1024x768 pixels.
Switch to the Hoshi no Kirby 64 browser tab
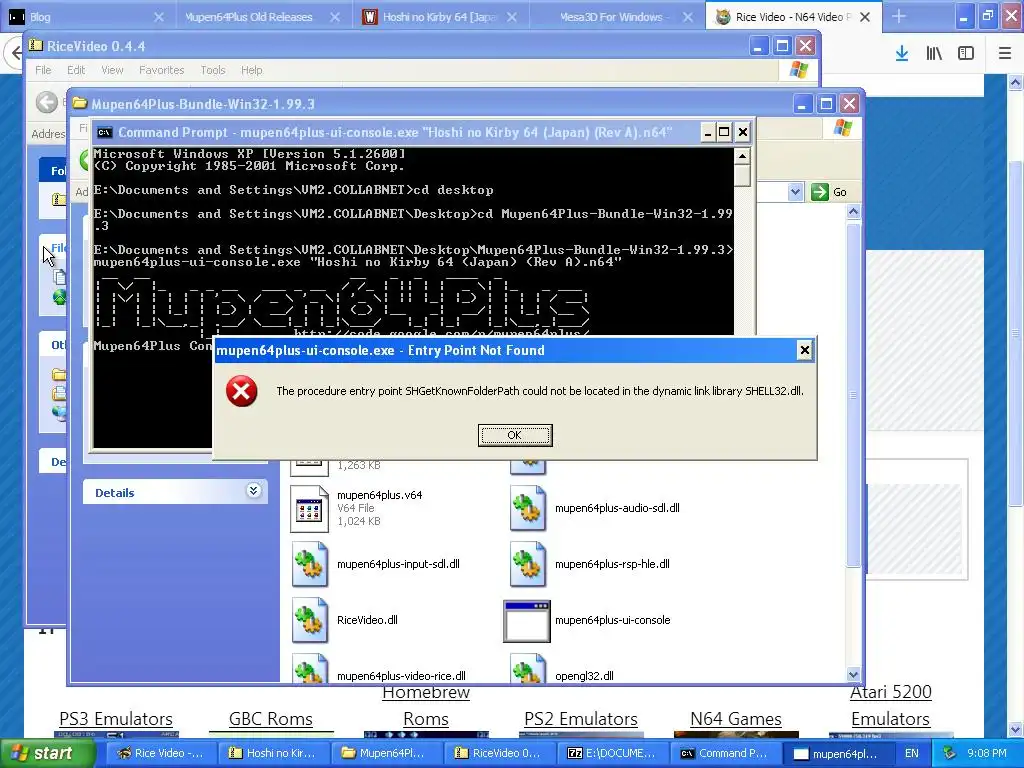coord(439,17)
